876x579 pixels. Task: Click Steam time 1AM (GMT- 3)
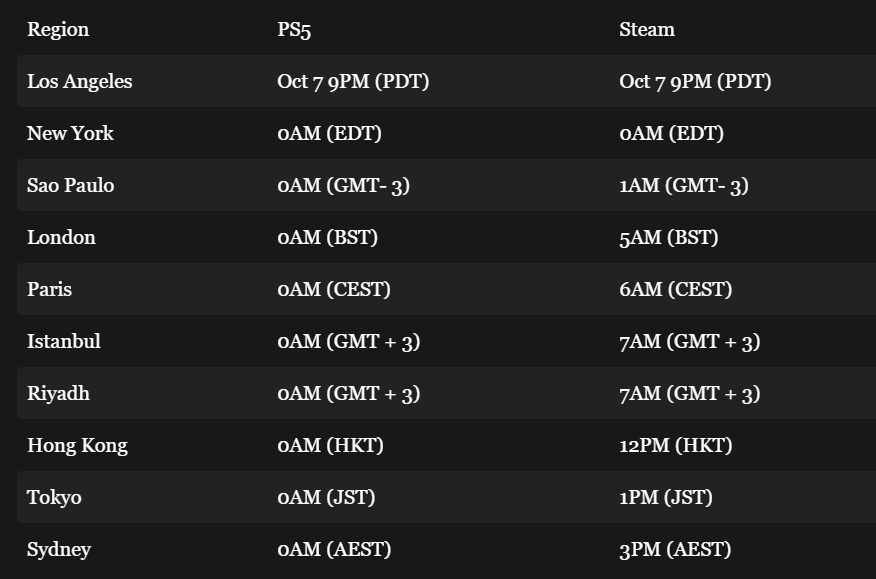tap(684, 186)
